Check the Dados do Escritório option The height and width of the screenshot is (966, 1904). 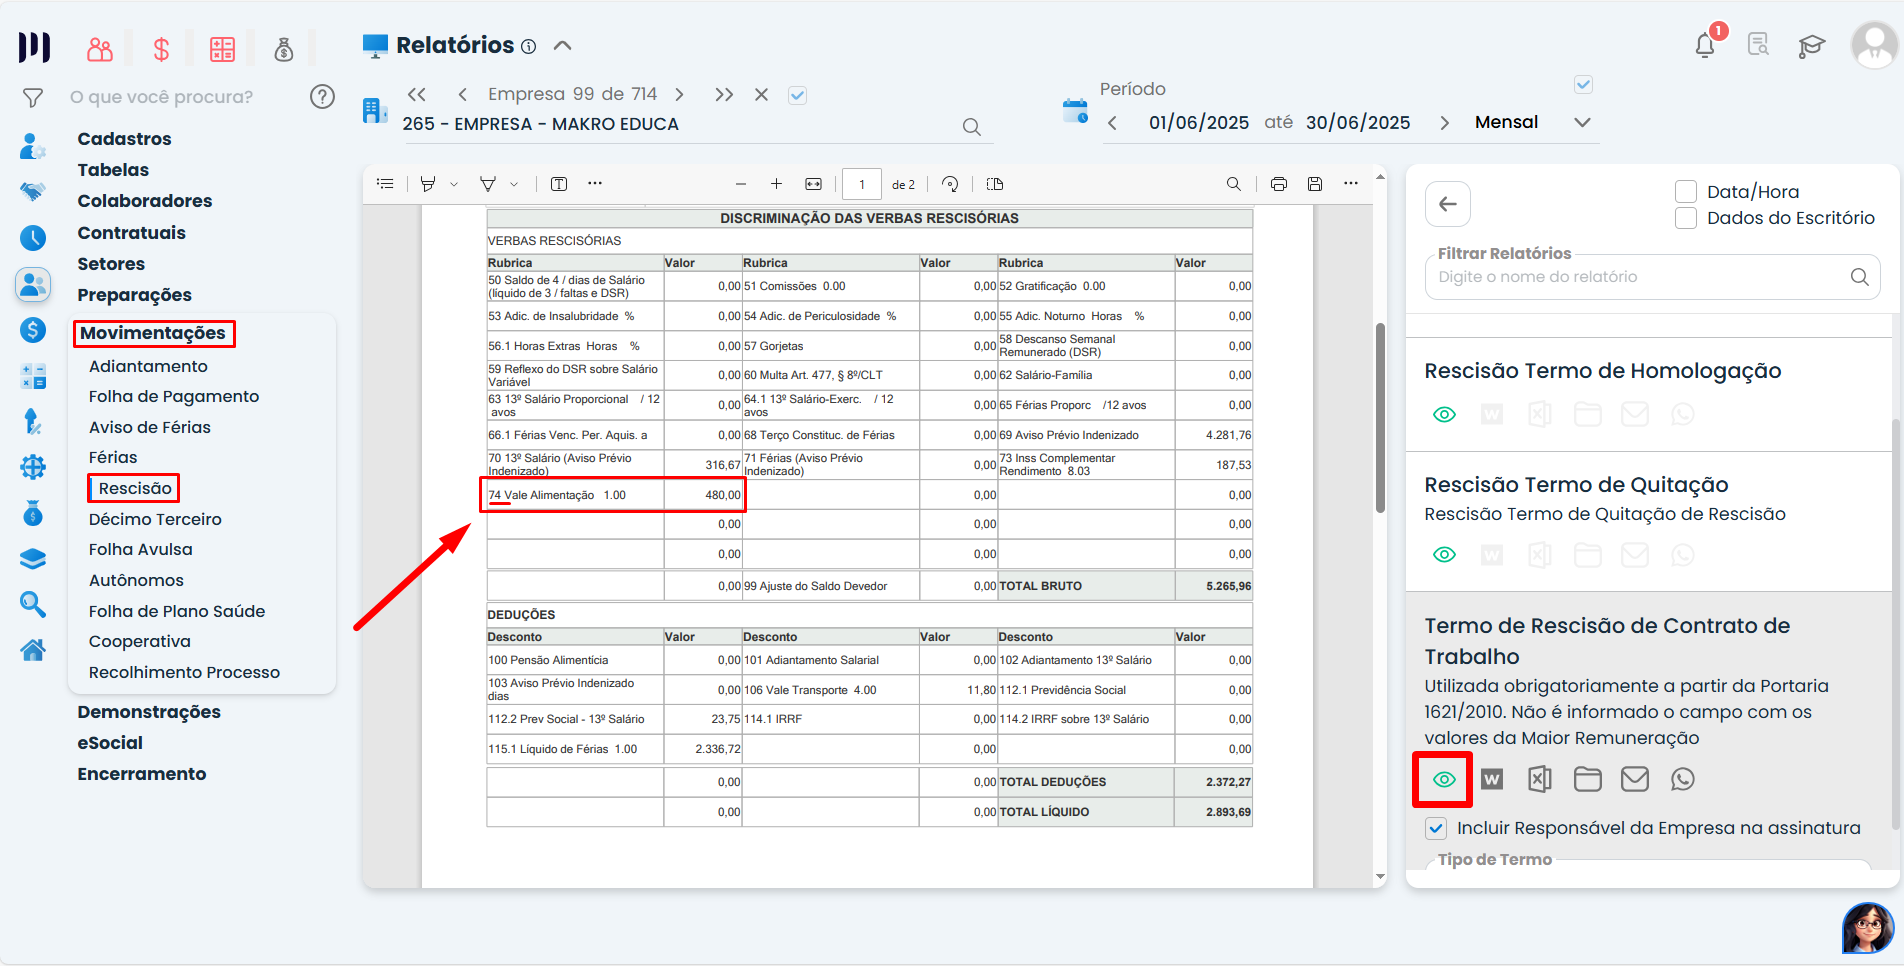tap(1686, 218)
